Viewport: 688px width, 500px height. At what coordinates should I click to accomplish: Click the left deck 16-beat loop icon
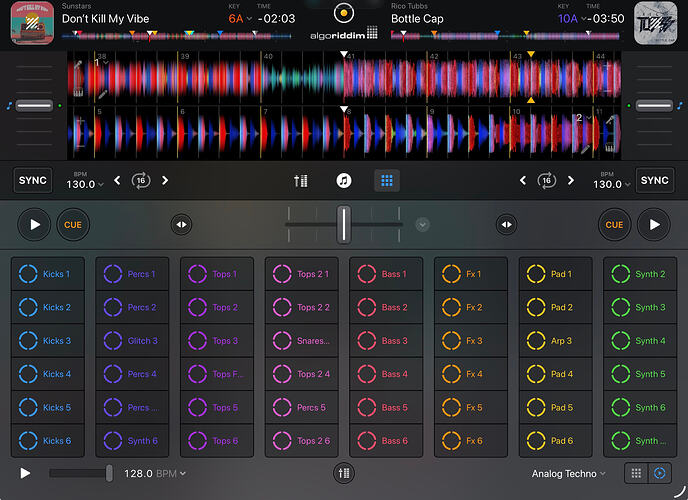pos(141,181)
